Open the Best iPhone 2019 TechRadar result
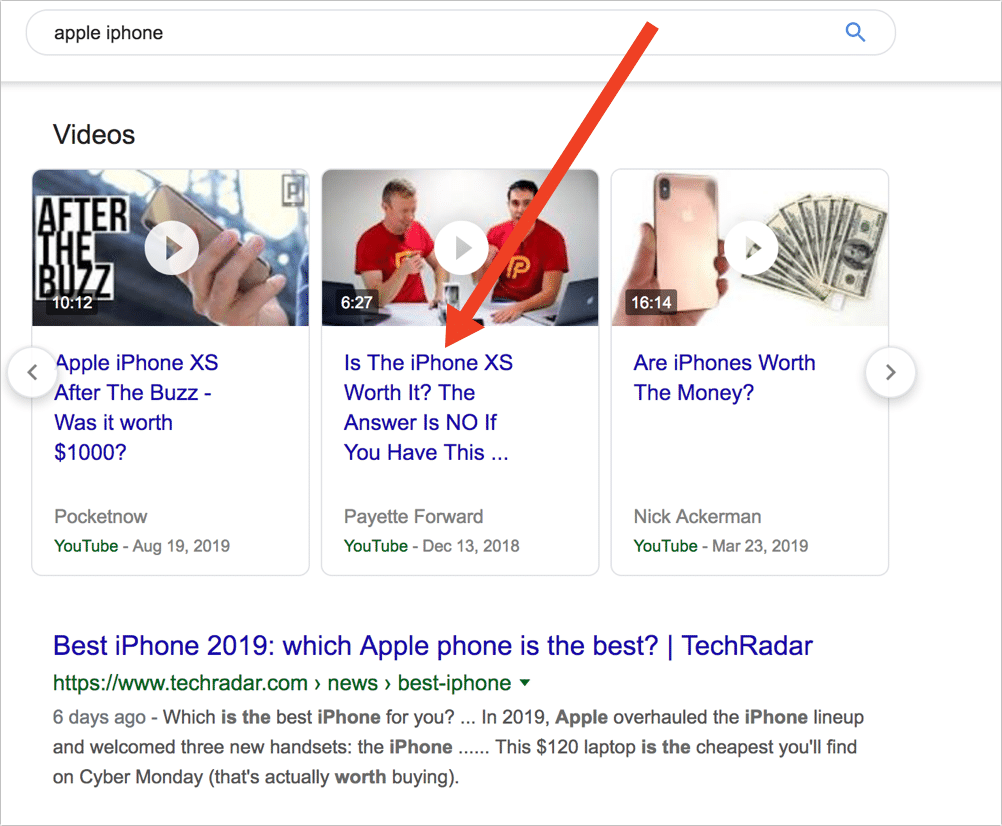The height and width of the screenshot is (826, 1002). click(433, 646)
